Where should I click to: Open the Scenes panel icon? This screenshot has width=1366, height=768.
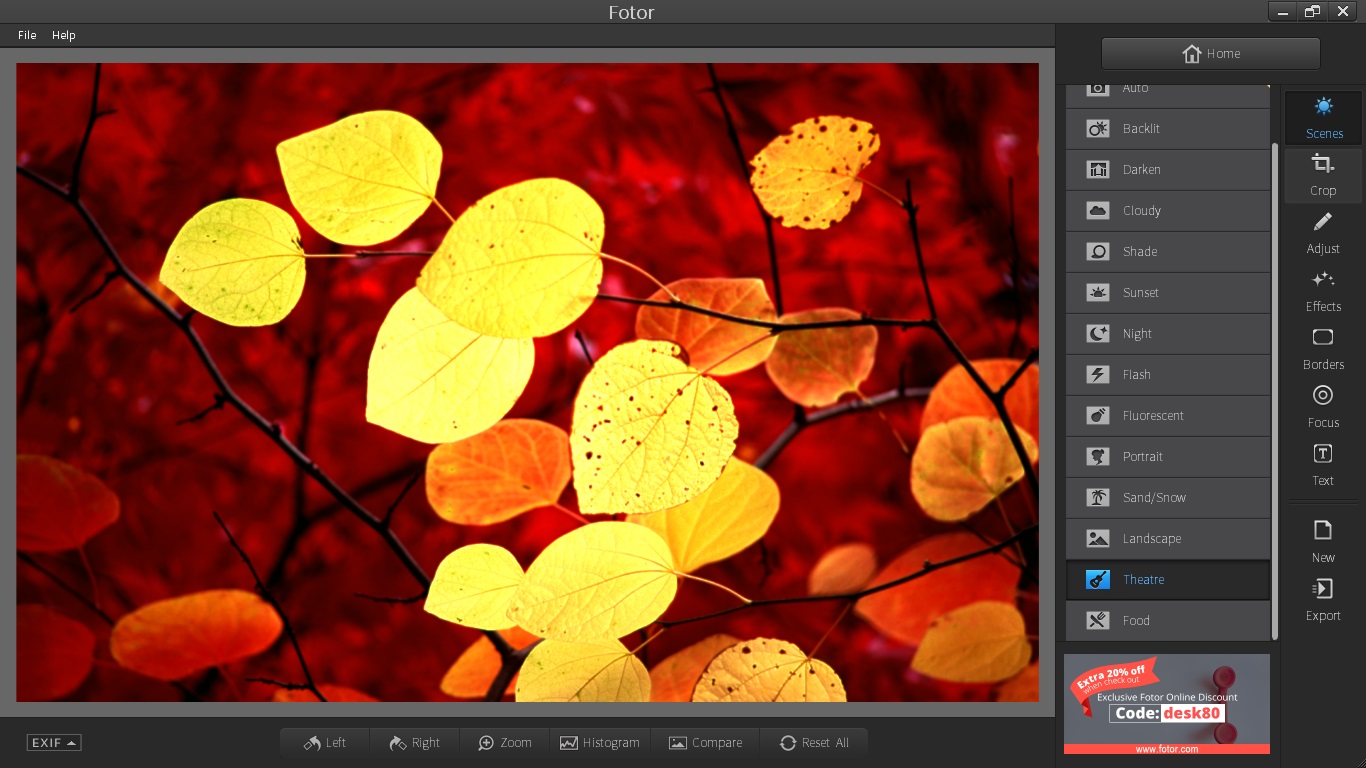[x=1324, y=106]
